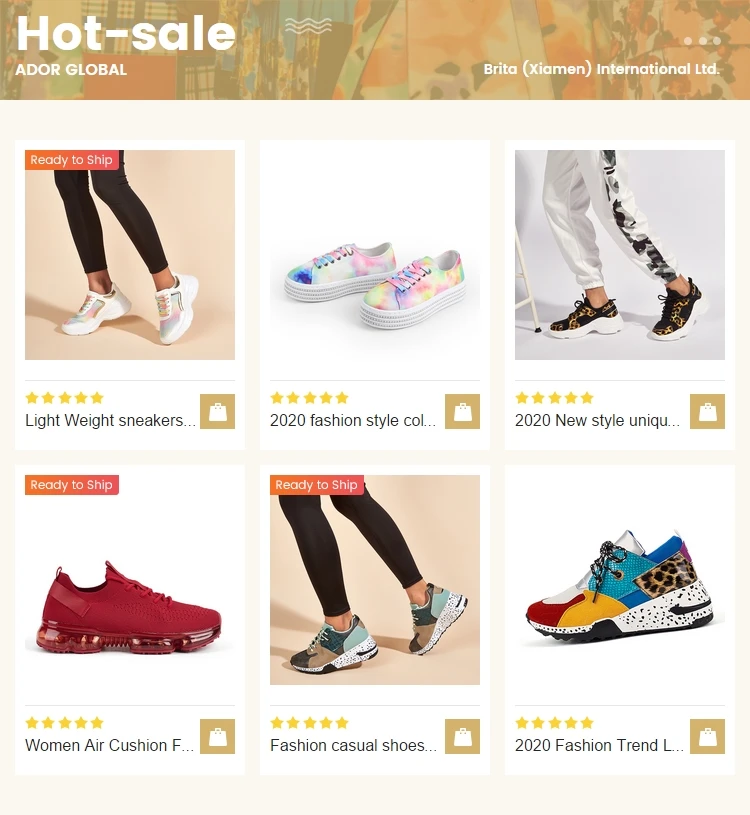Viewport: 750px width, 815px height.
Task: Open the 2020 New style uniqu... product link
Action: coord(598,420)
